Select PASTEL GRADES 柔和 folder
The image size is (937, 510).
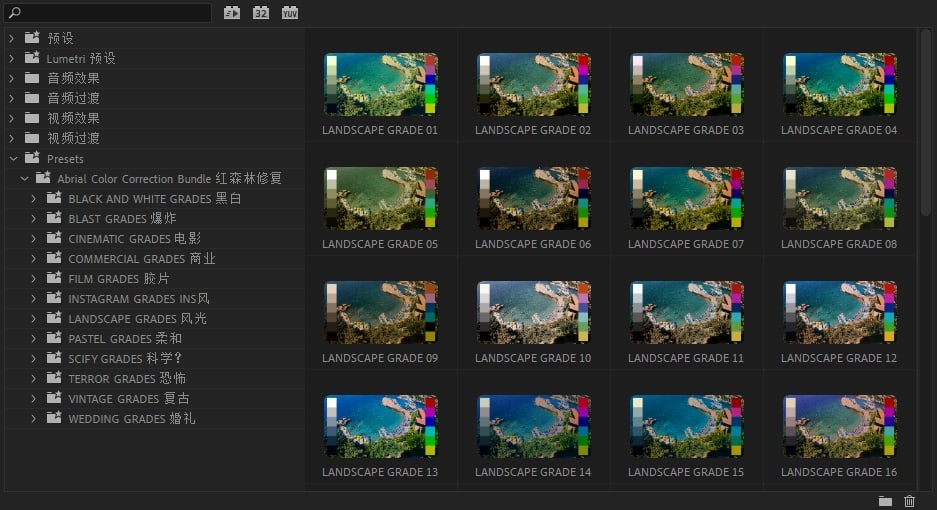(x=155, y=338)
